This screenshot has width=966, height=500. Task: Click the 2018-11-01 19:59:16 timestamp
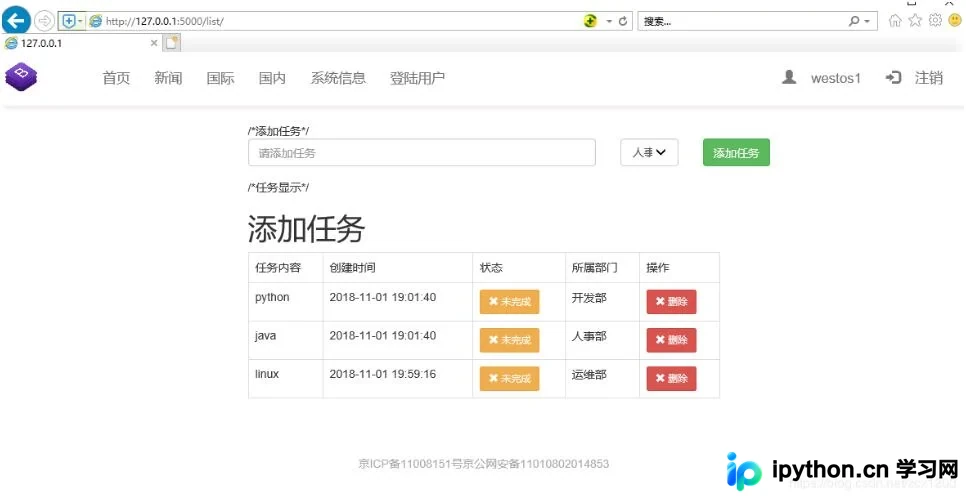click(x=383, y=374)
